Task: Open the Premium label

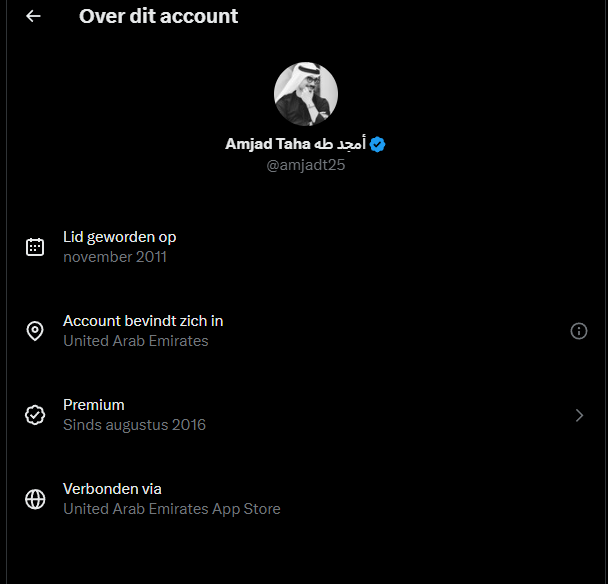Action: click(94, 405)
